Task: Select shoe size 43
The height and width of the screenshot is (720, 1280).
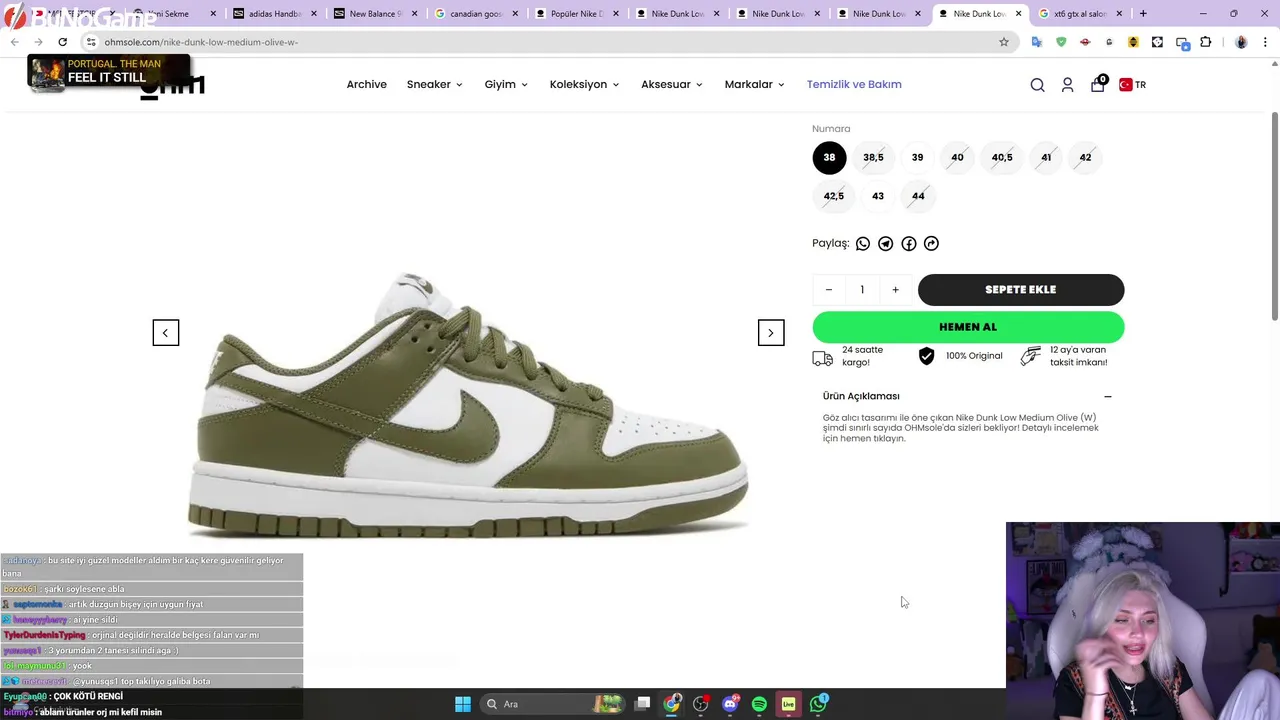Action: click(878, 196)
